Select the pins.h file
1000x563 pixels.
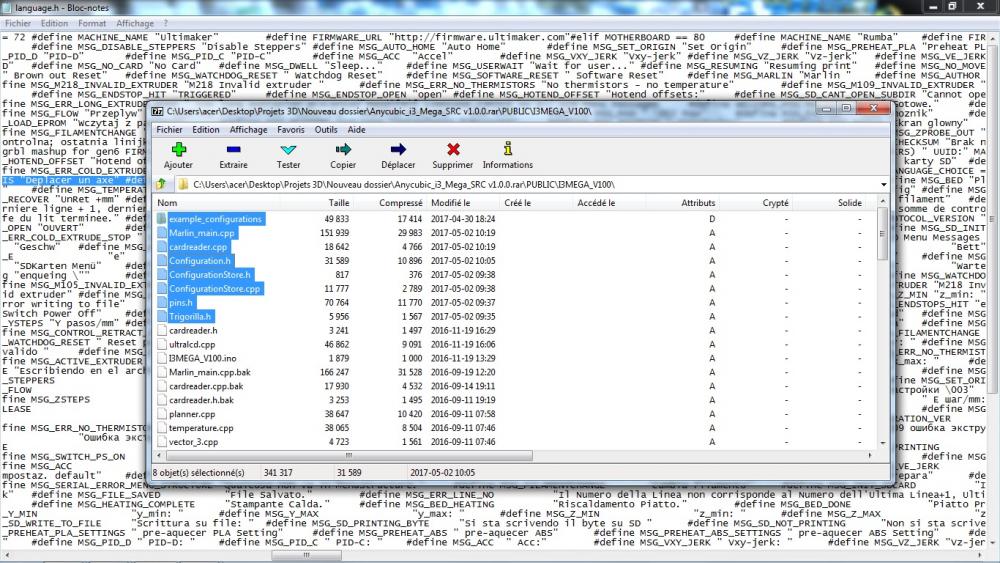[x=180, y=302]
